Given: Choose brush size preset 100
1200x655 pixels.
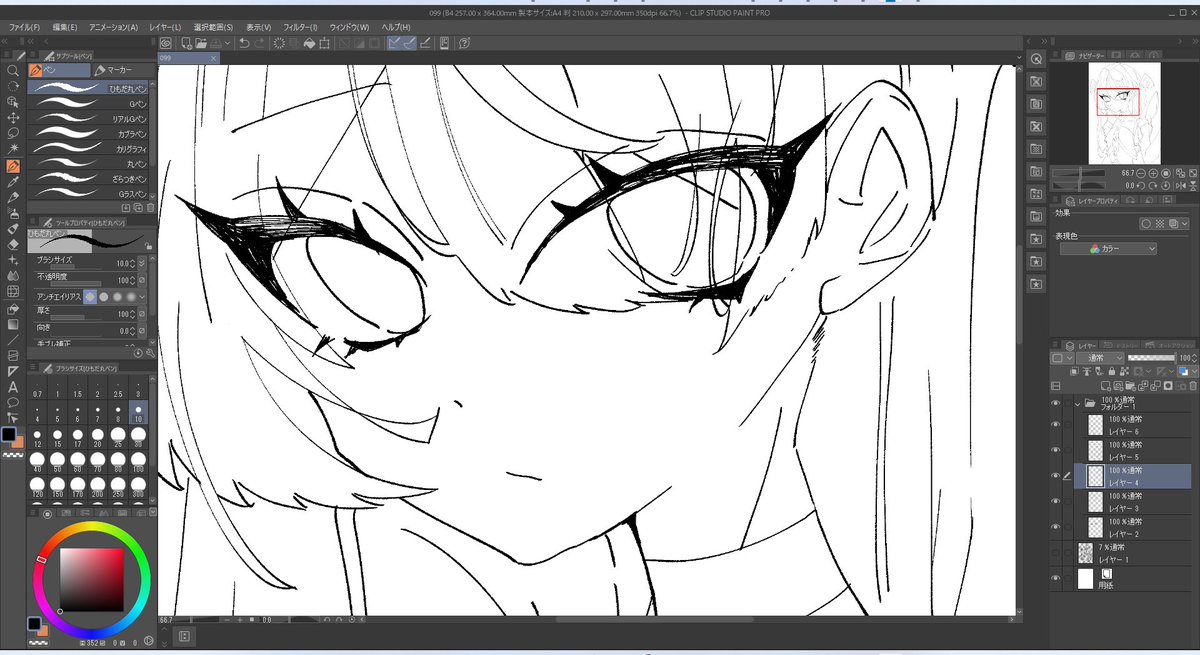Looking at the screenshot, I should pos(140,462).
